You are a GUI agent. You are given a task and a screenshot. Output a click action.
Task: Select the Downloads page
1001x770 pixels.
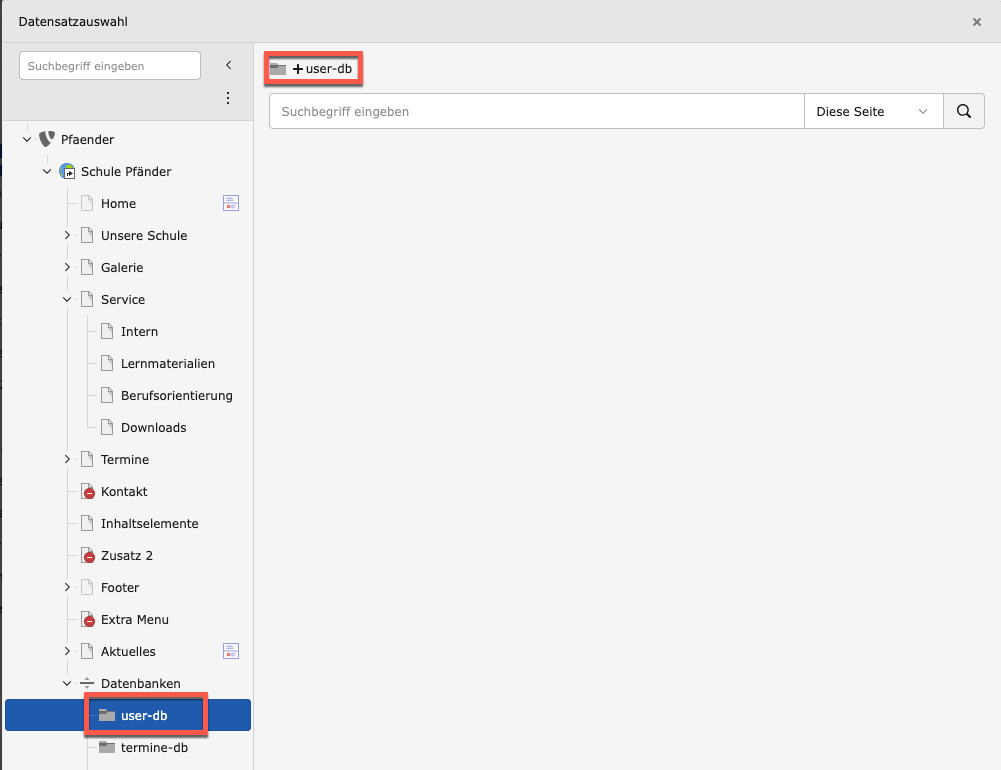pos(153,427)
